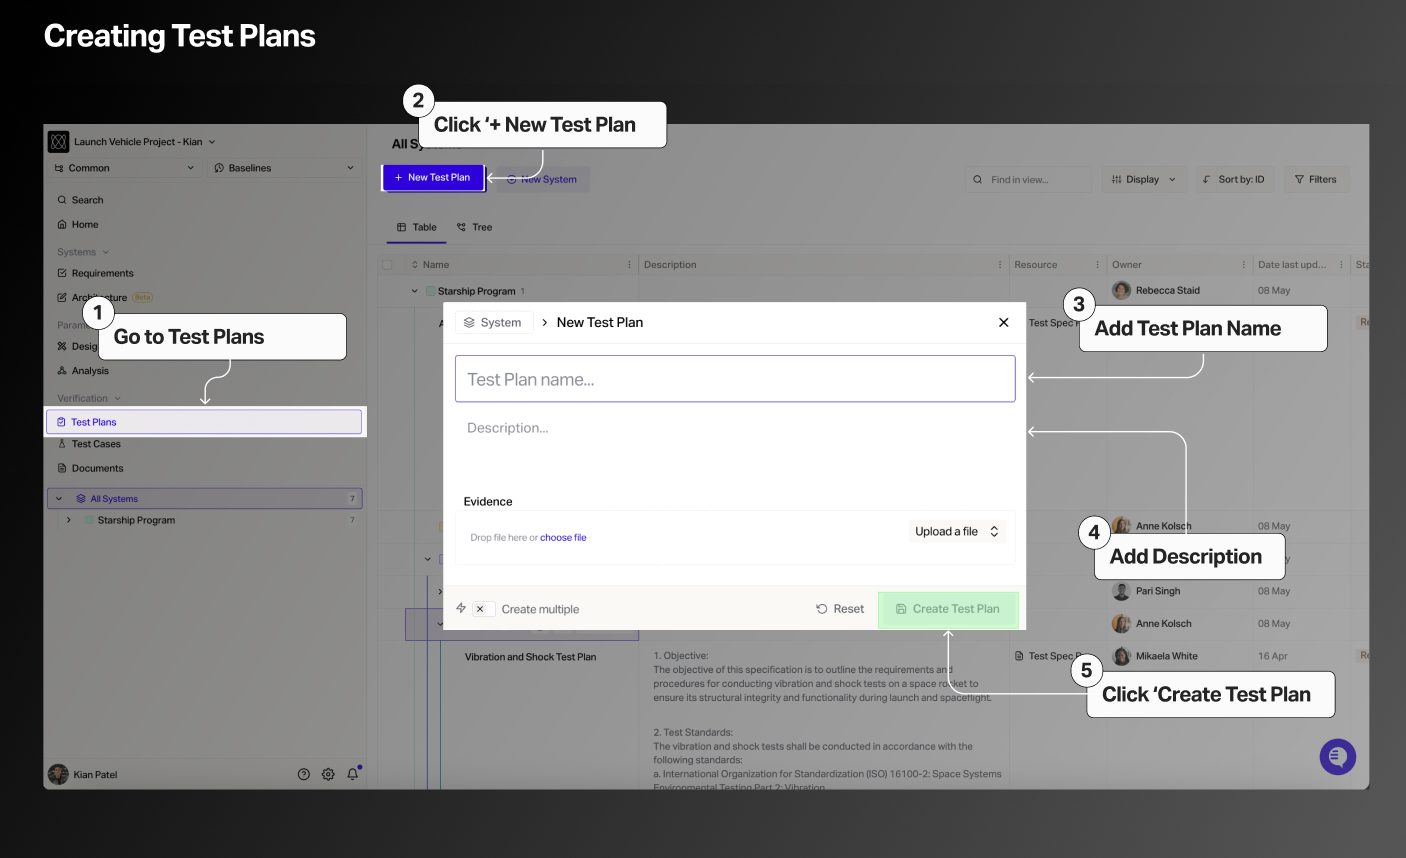Click the Pari Singh owner cell
Screen dimensions: 1406x858
(1147, 591)
